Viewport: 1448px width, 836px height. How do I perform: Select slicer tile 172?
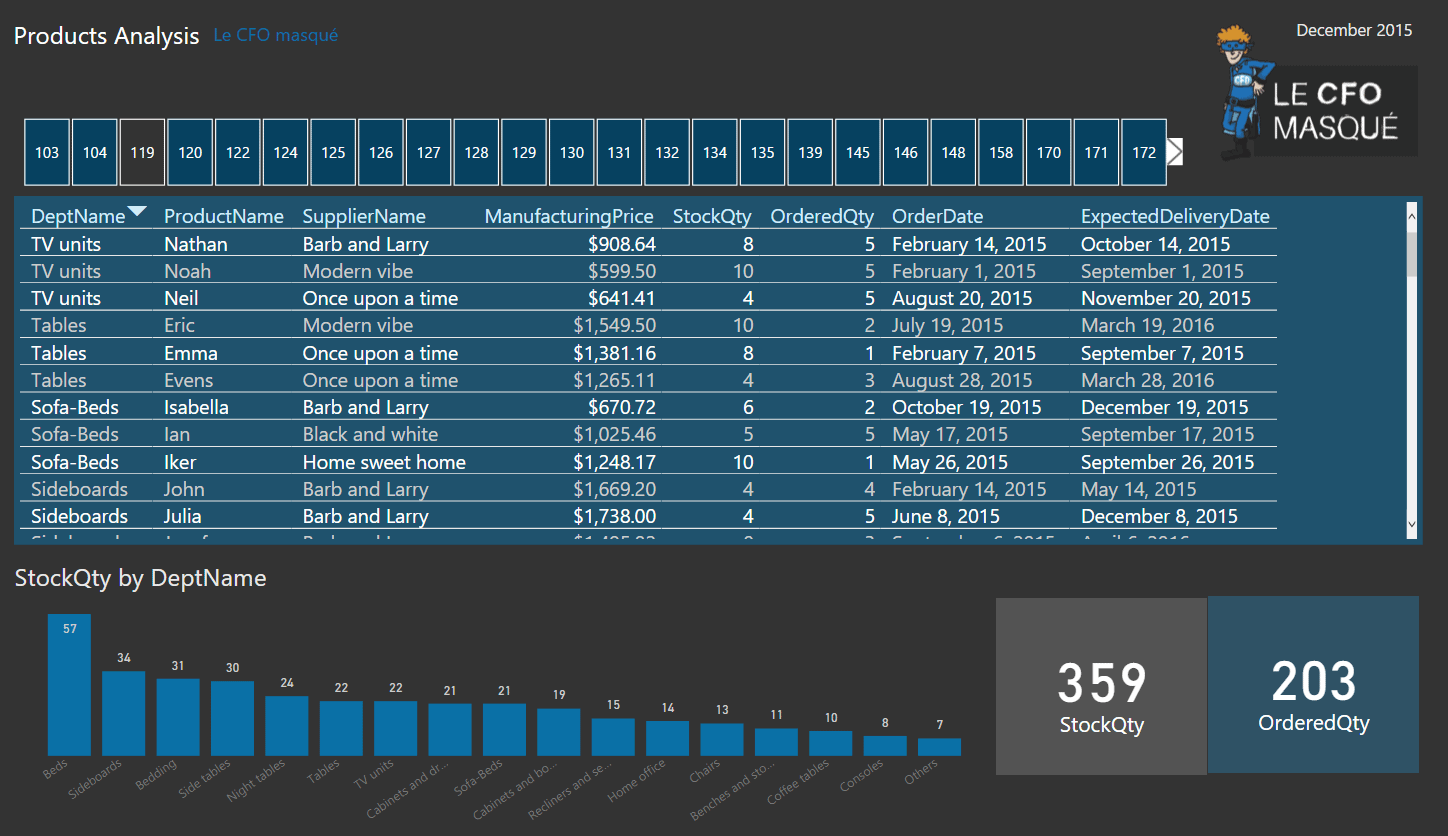(x=1144, y=152)
